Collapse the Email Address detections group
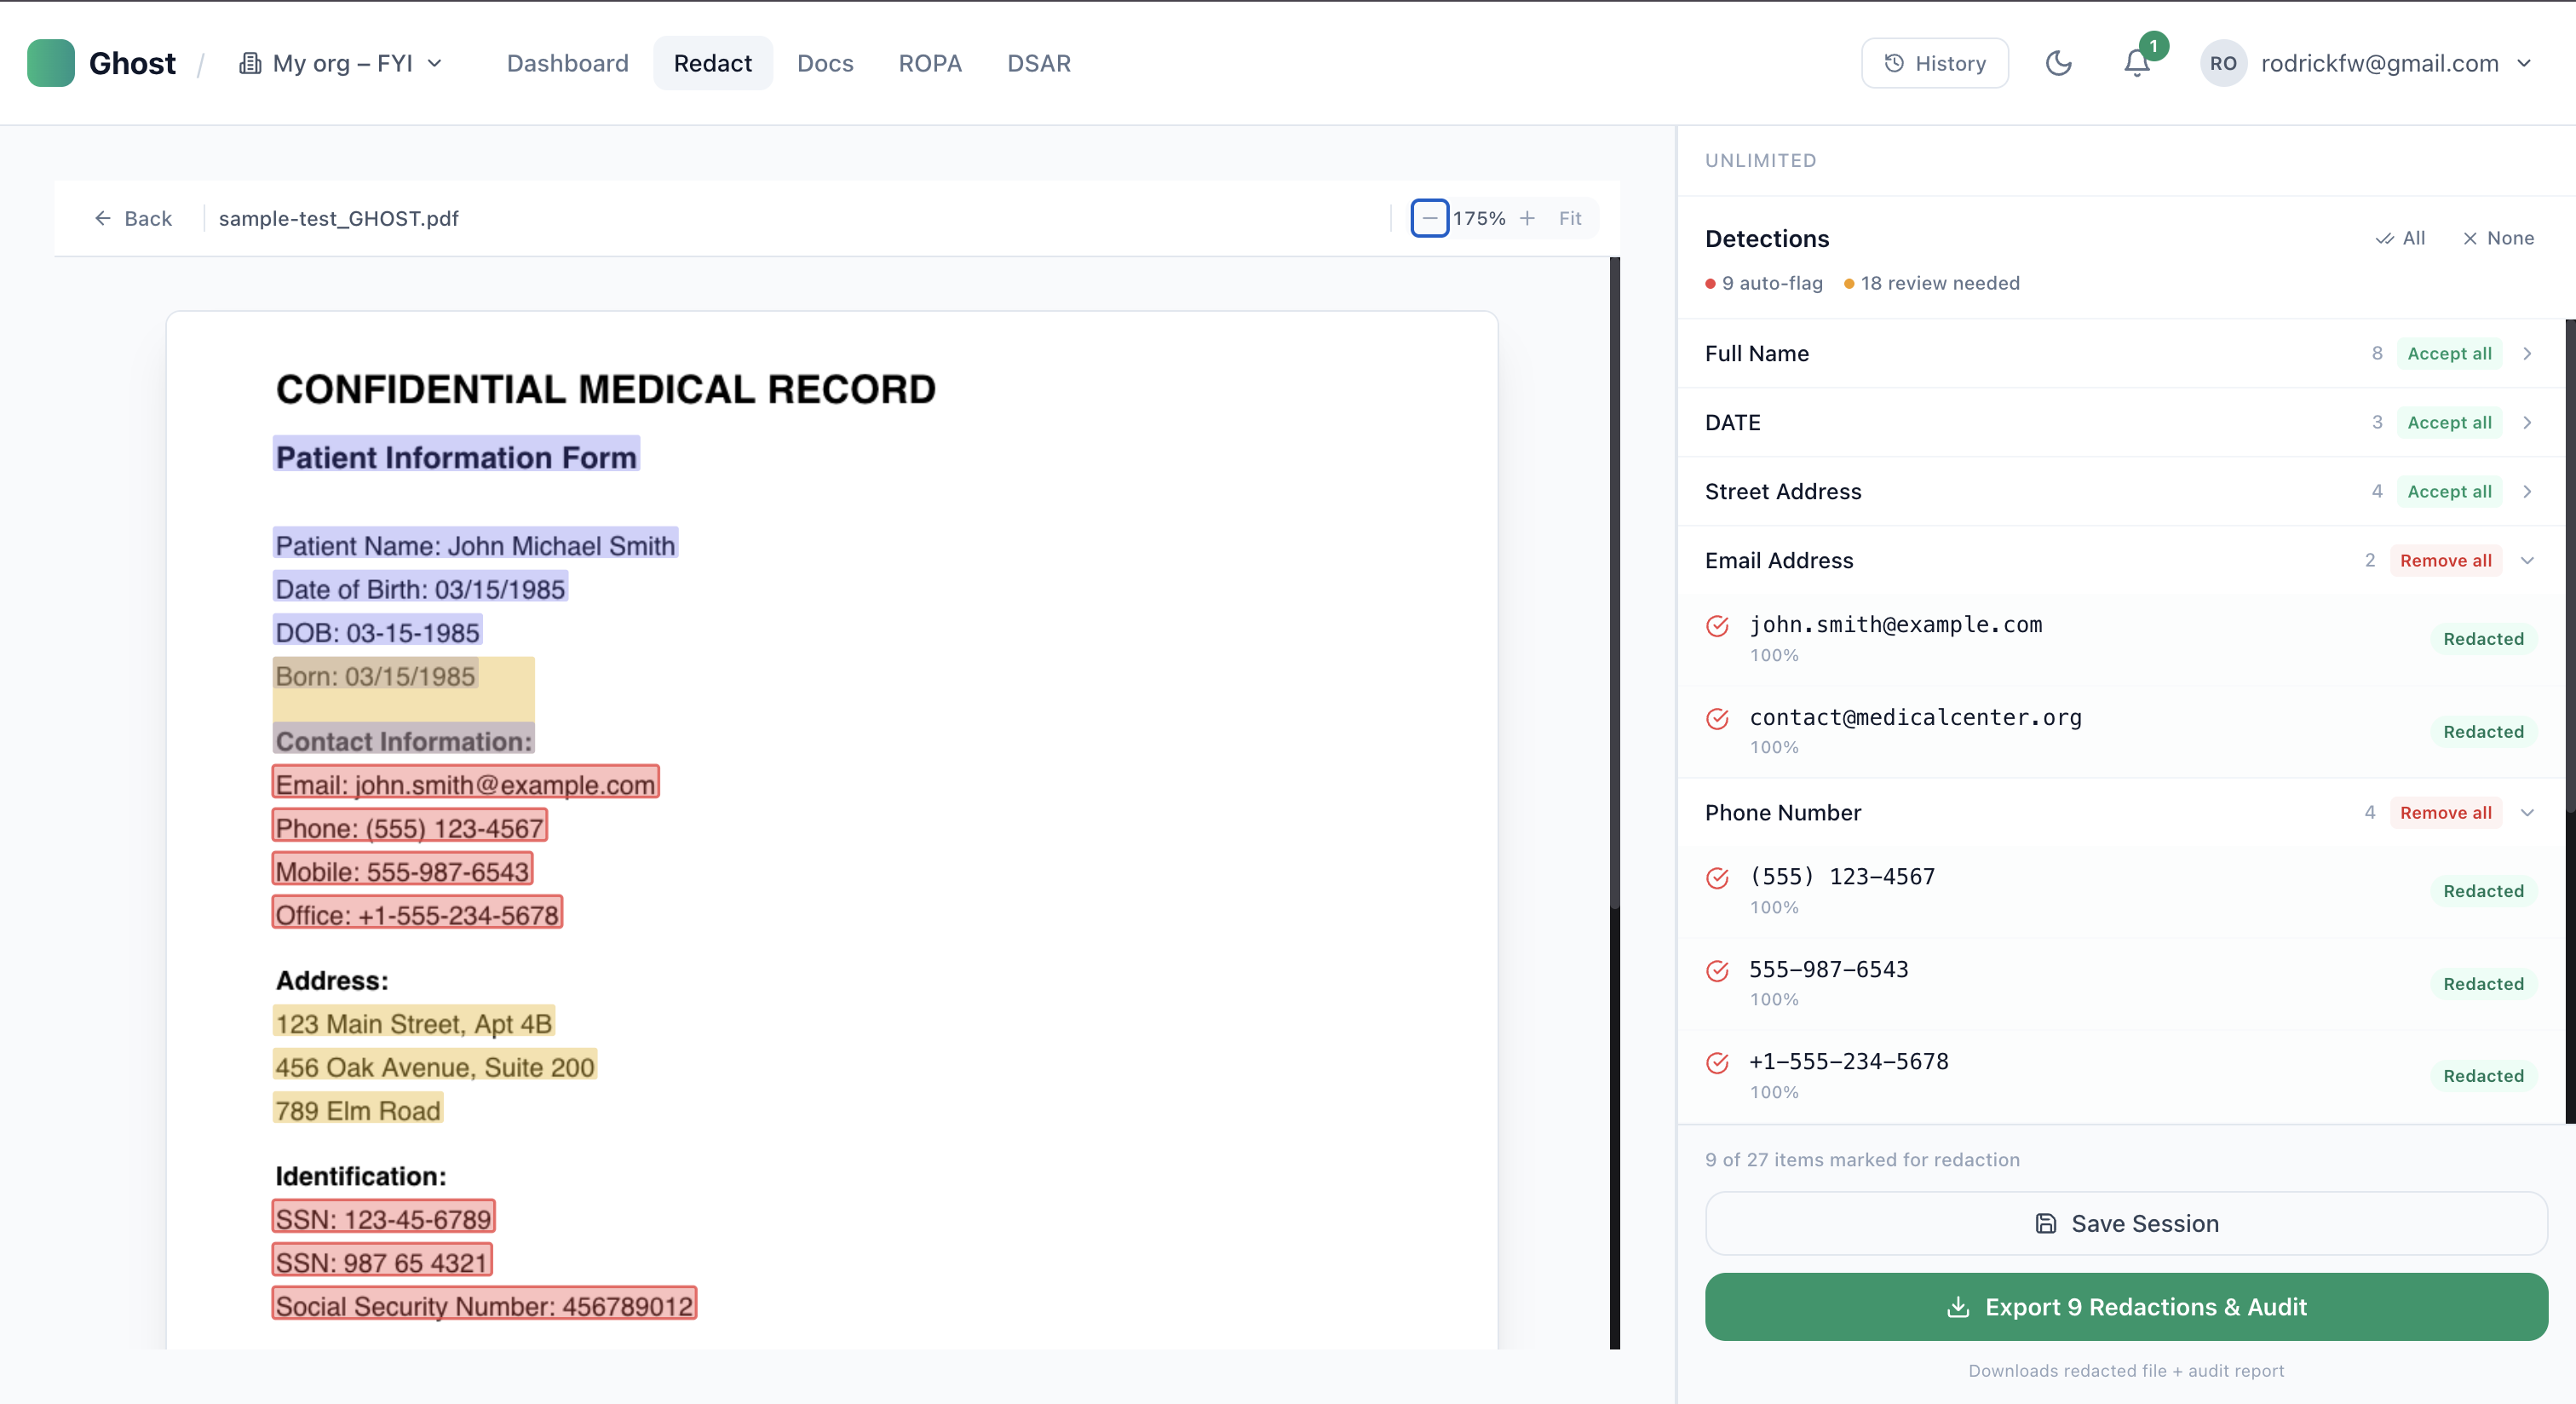The image size is (2576, 1404). pyautogui.click(x=2527, y=560)
